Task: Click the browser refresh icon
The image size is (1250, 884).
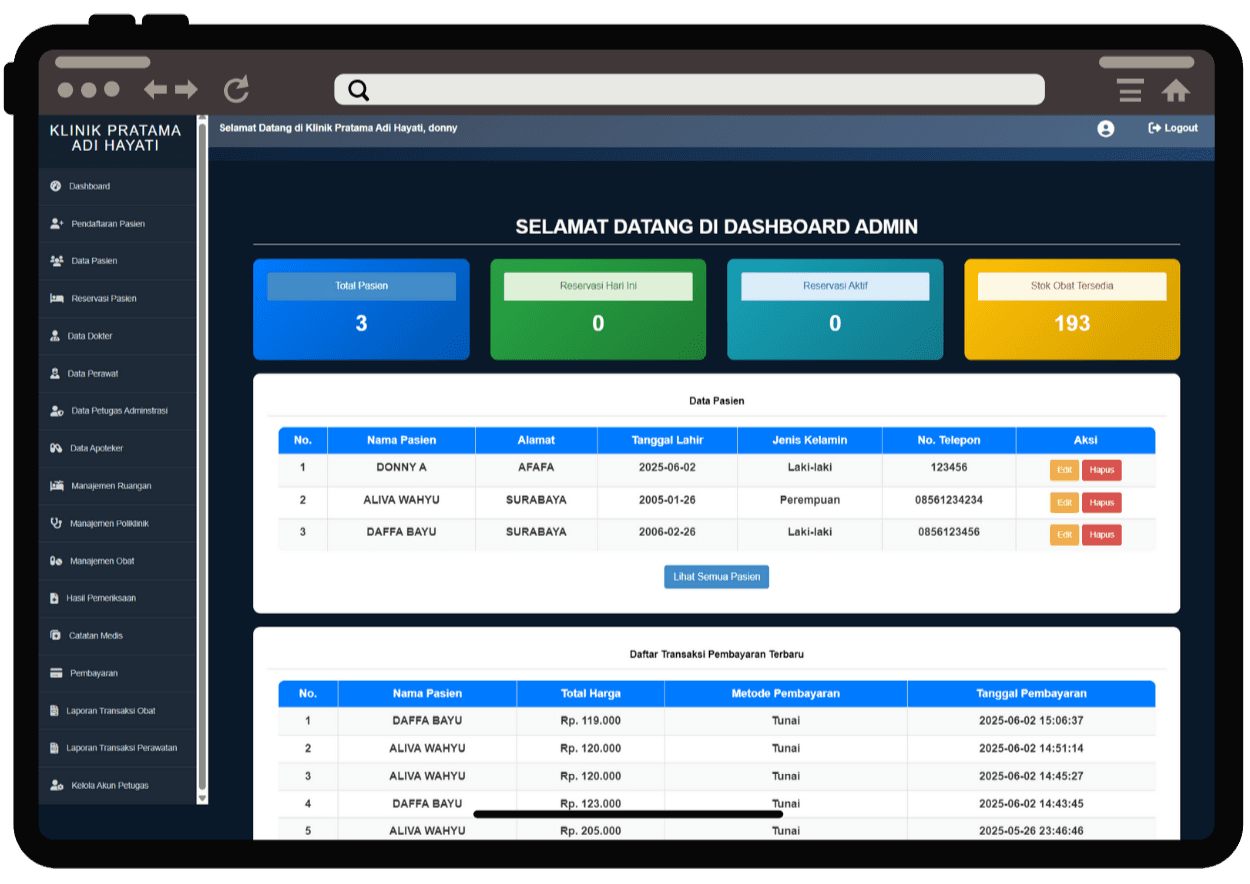Action: coord(236,90)
